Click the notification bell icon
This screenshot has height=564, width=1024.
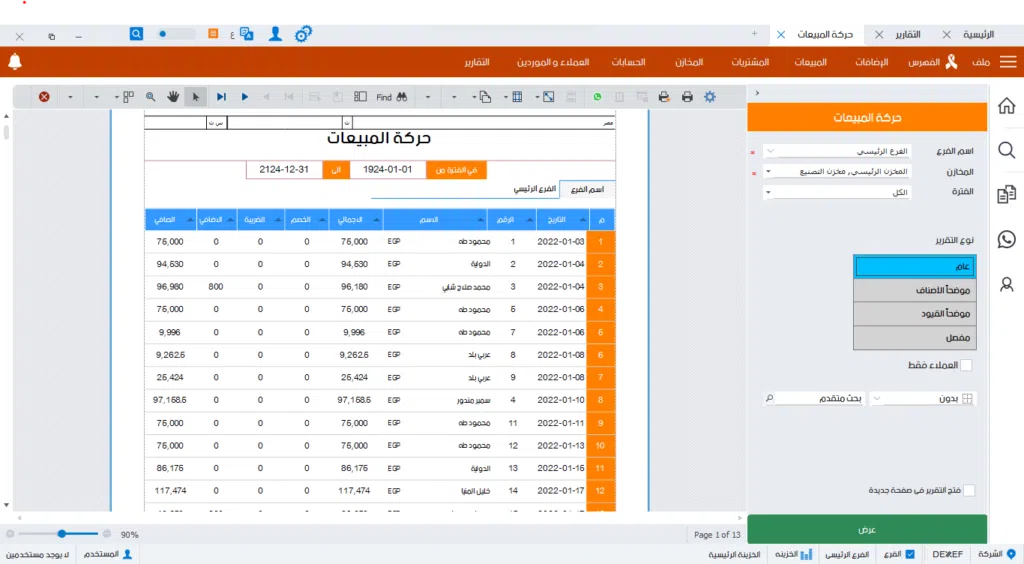coord(15,62)
